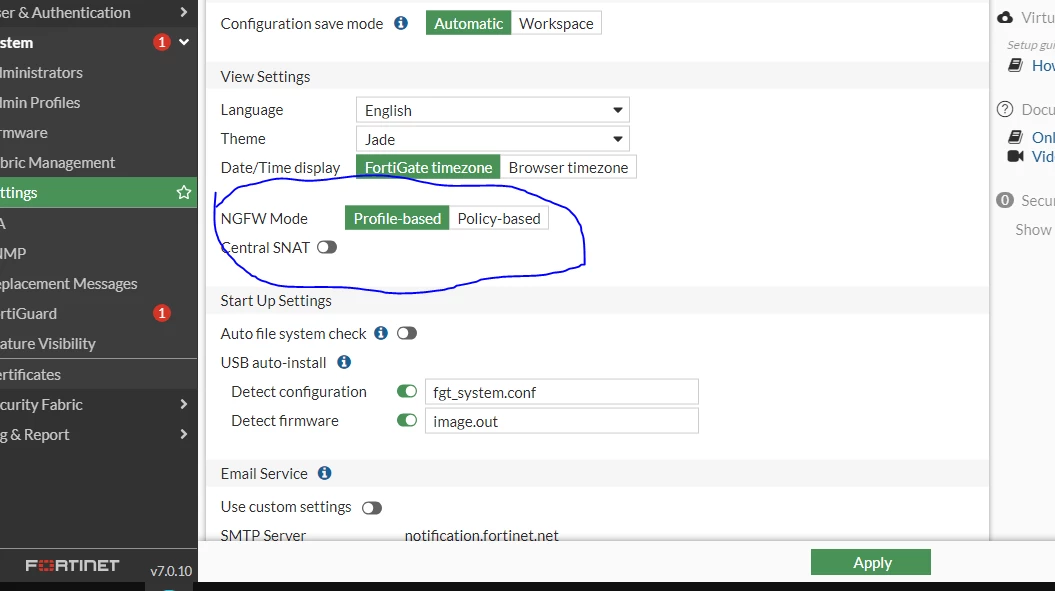
Task: Open the Language dropdown
Action: (493, 110)
